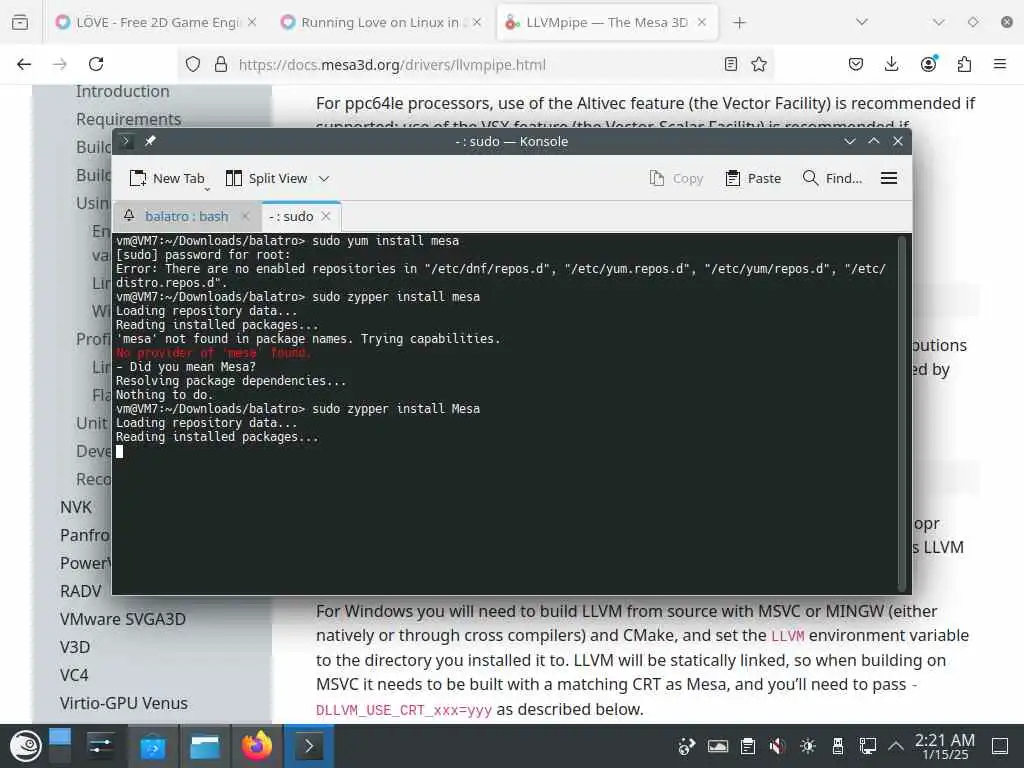Open NVK driver docs link
This screenshot has height=768, width=1024.
click(x=76, y=507)
